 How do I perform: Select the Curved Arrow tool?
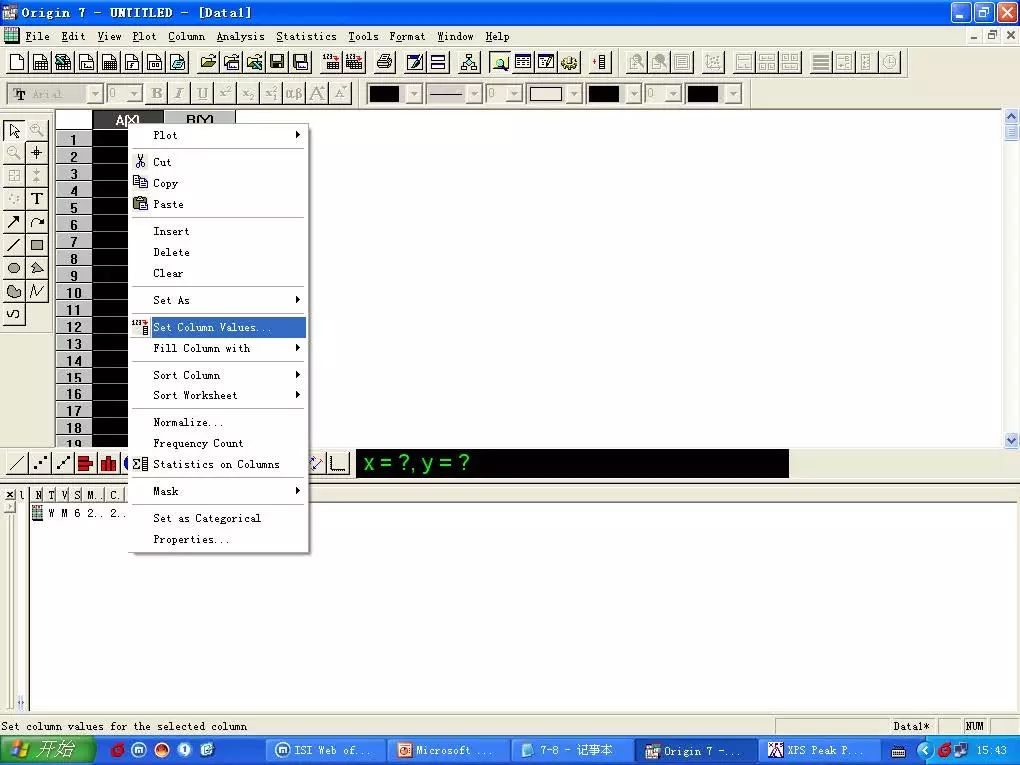point(37,222)
